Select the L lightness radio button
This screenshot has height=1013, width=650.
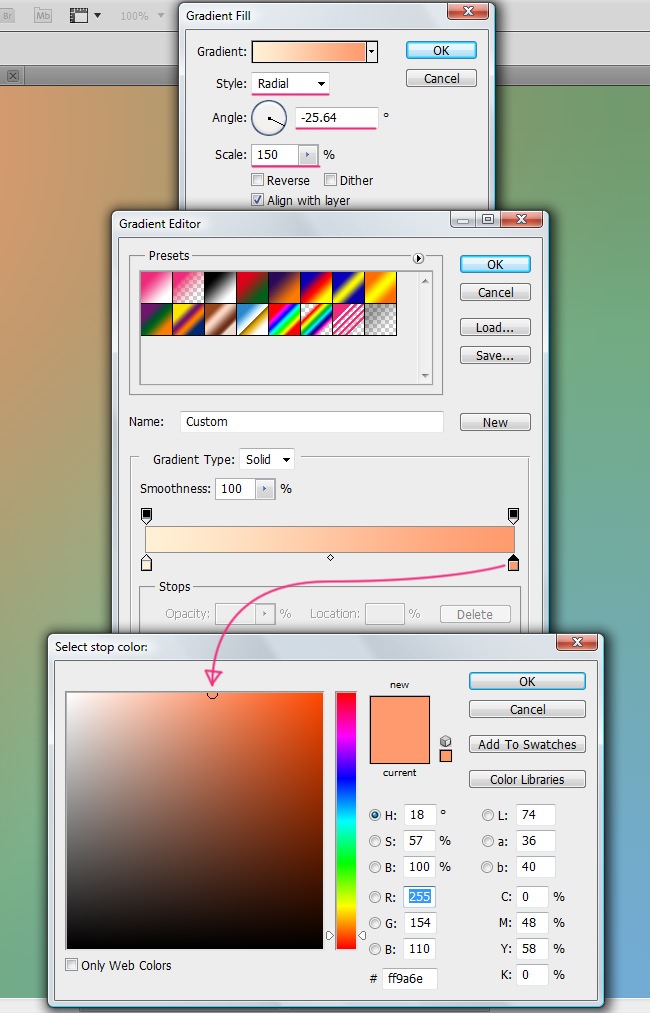(488, 815)
